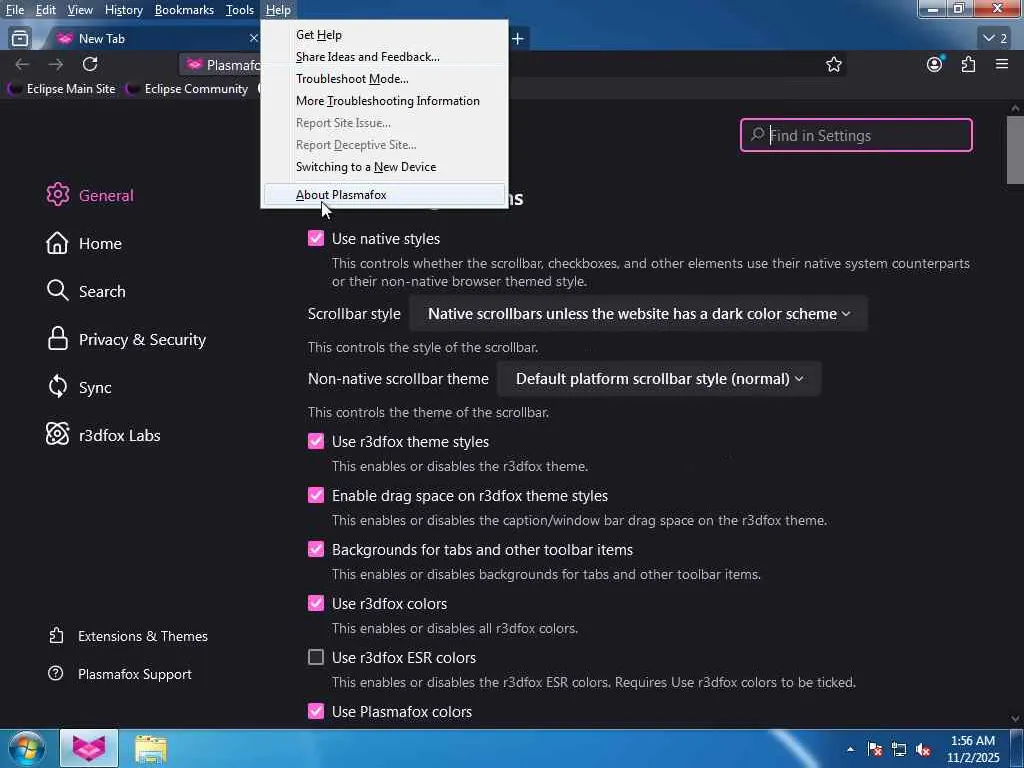Open Eclipse Community bookmark
Viewport: 1024px width, 768px height.
click(187, 89)
